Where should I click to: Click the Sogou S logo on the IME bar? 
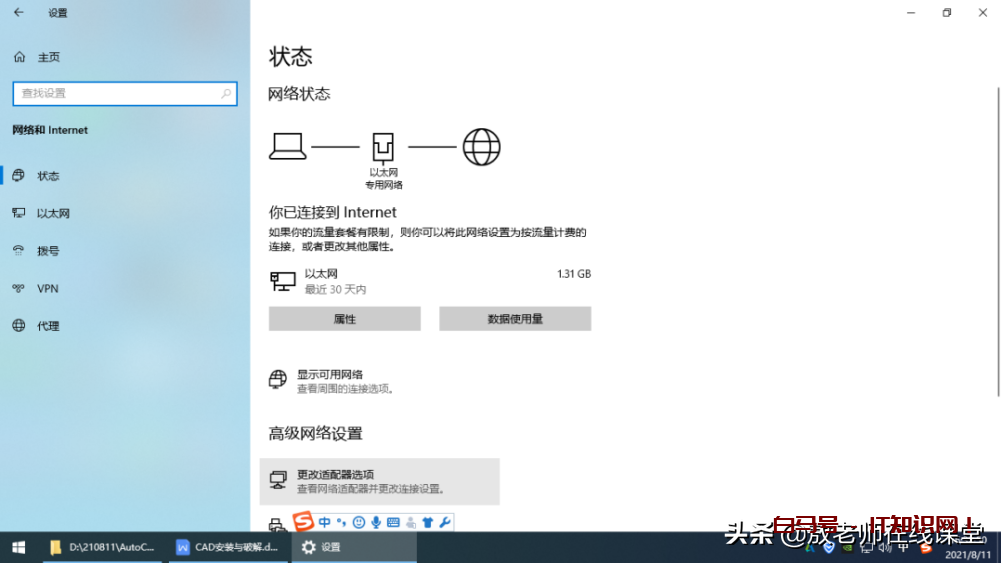click(x=303, y=522)
